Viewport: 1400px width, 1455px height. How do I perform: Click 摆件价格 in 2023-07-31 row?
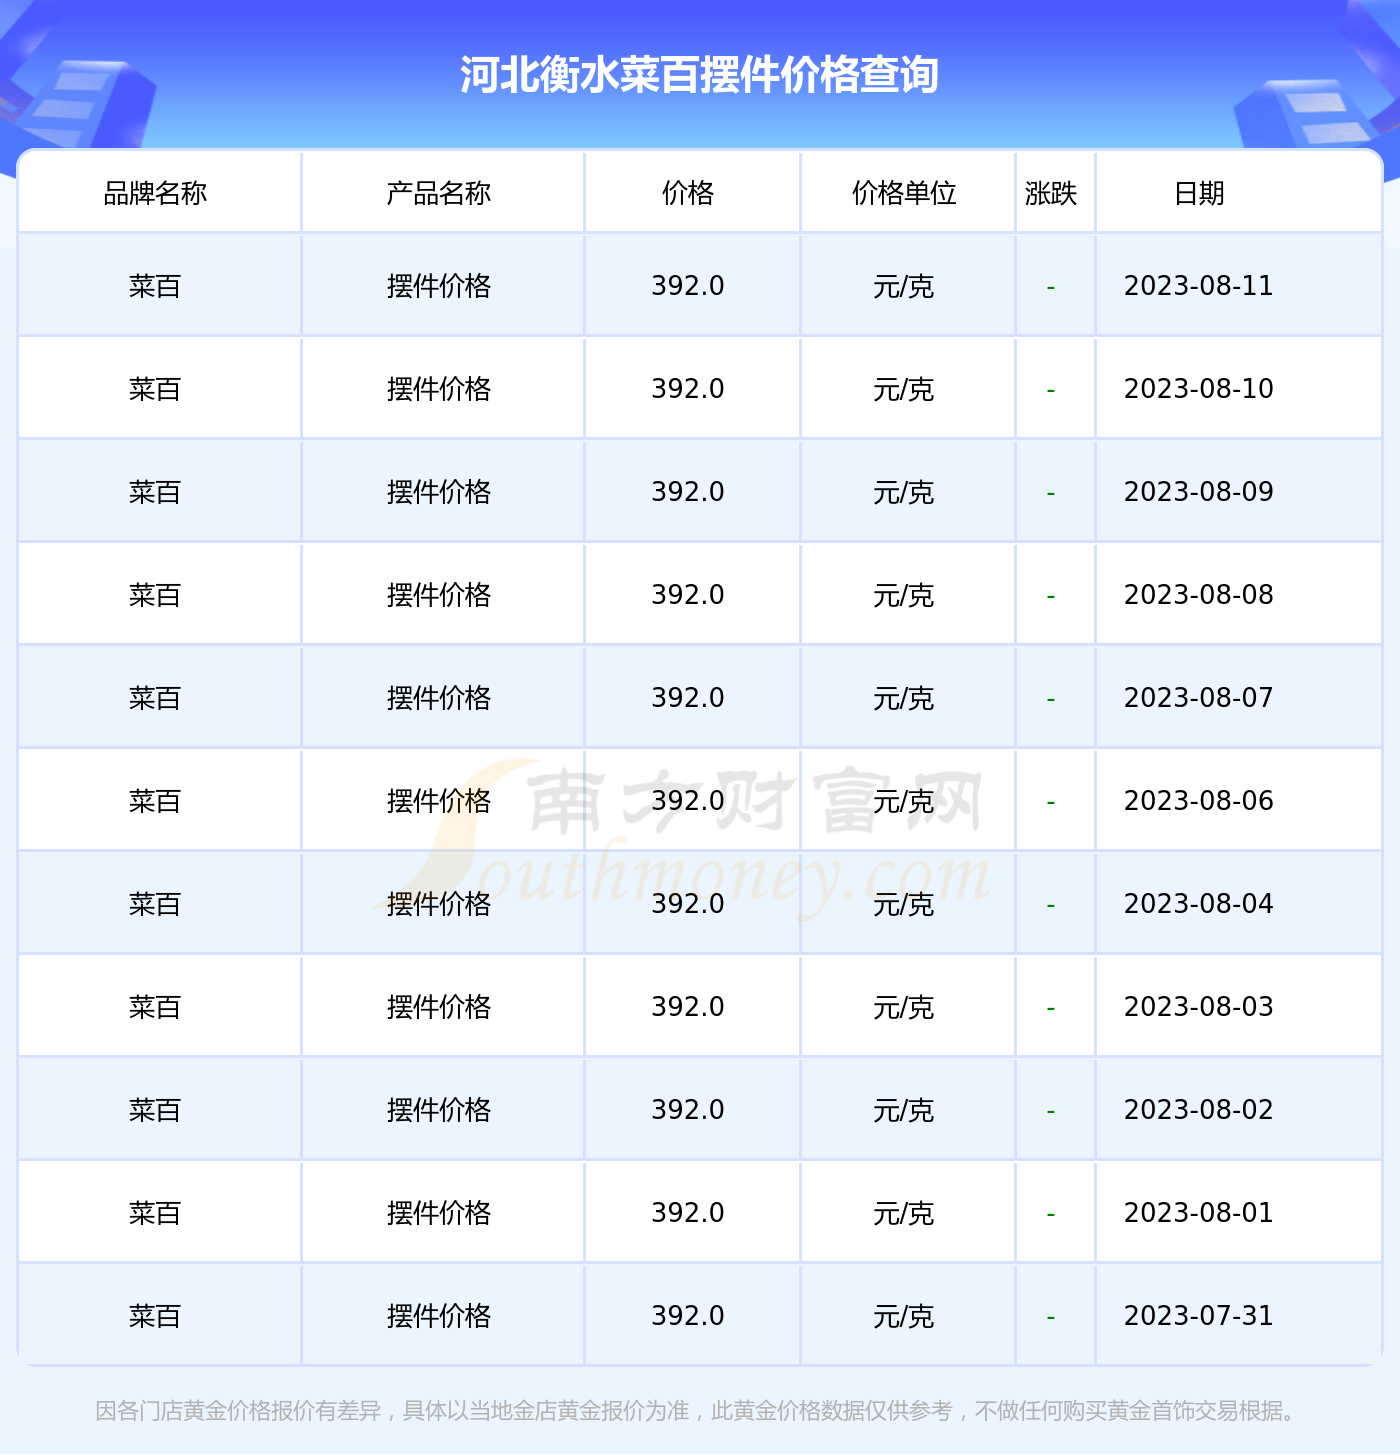tap(439, 1317)
